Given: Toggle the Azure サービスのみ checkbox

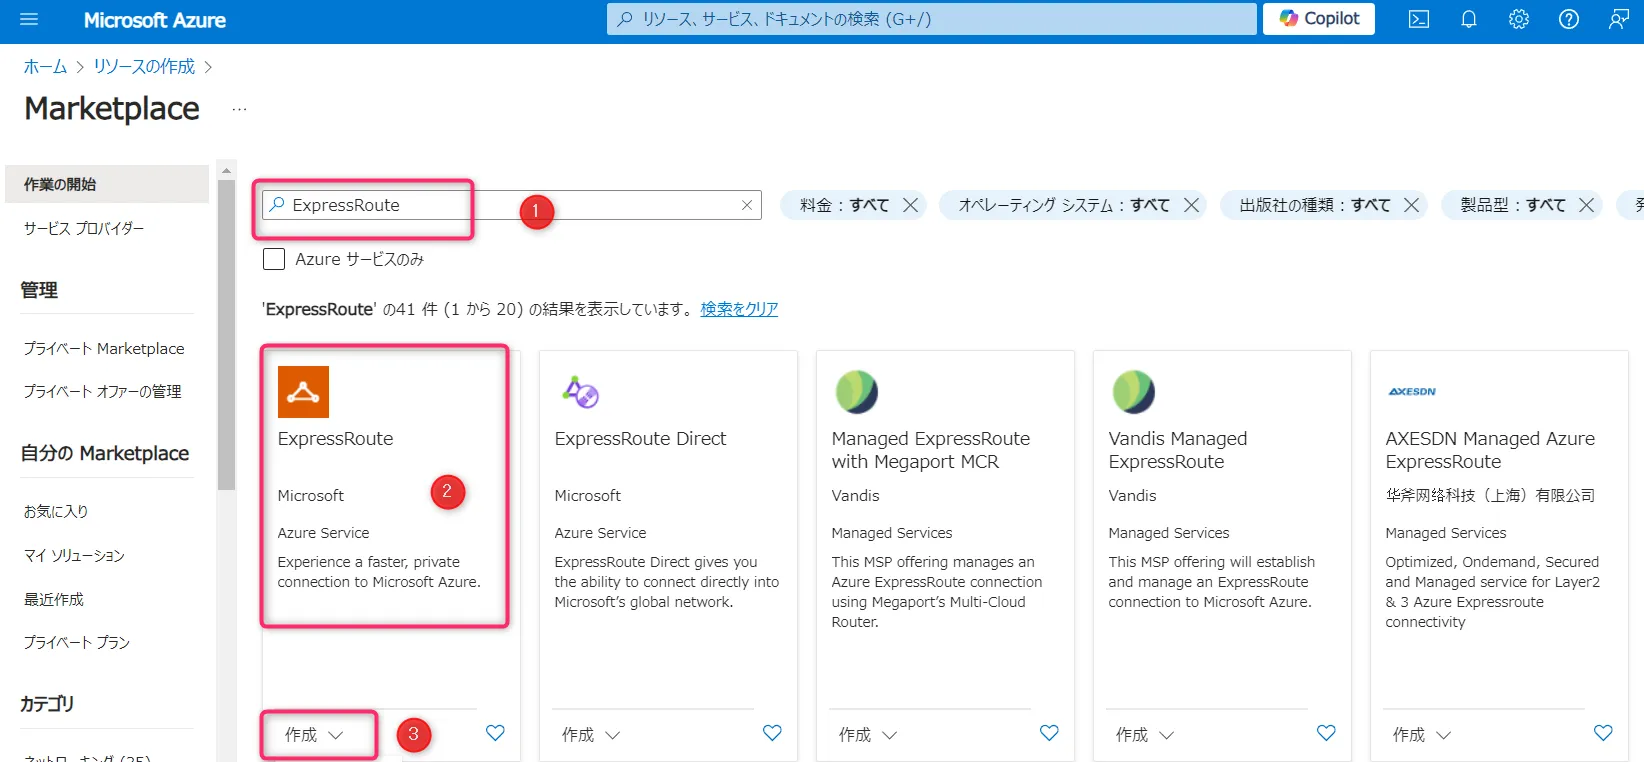Looking at the screenshot, I should pyautogui.click(x=274, y=259).
